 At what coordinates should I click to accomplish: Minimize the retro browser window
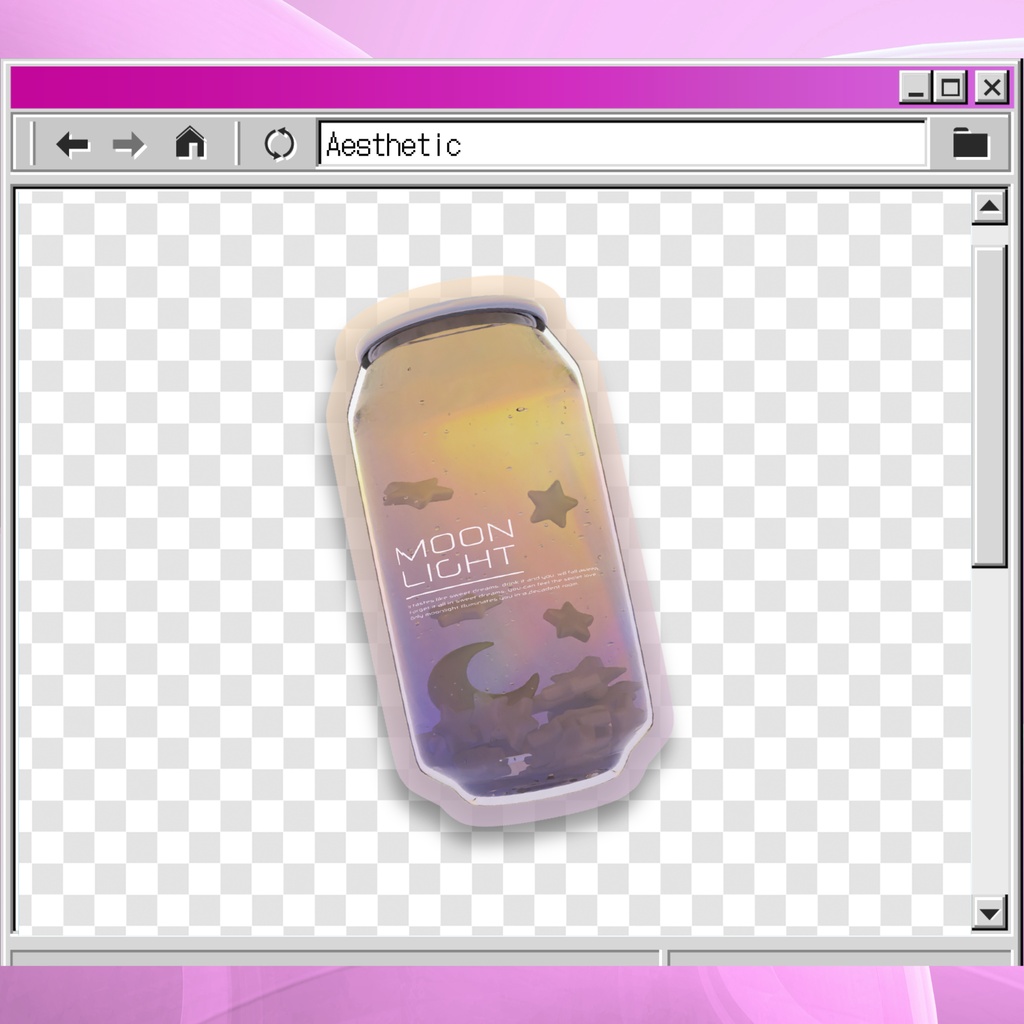[x=916, y=87]
